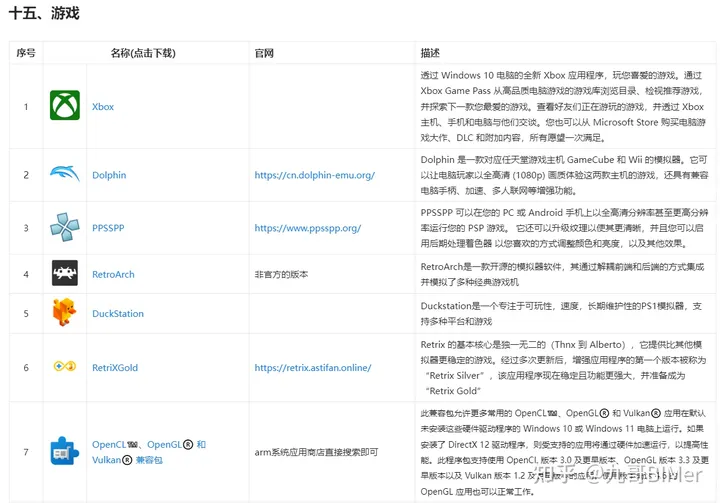Click row number 7 in the OpenCL row
Viewport: 720px width, 503px height.
coord(26,452)
